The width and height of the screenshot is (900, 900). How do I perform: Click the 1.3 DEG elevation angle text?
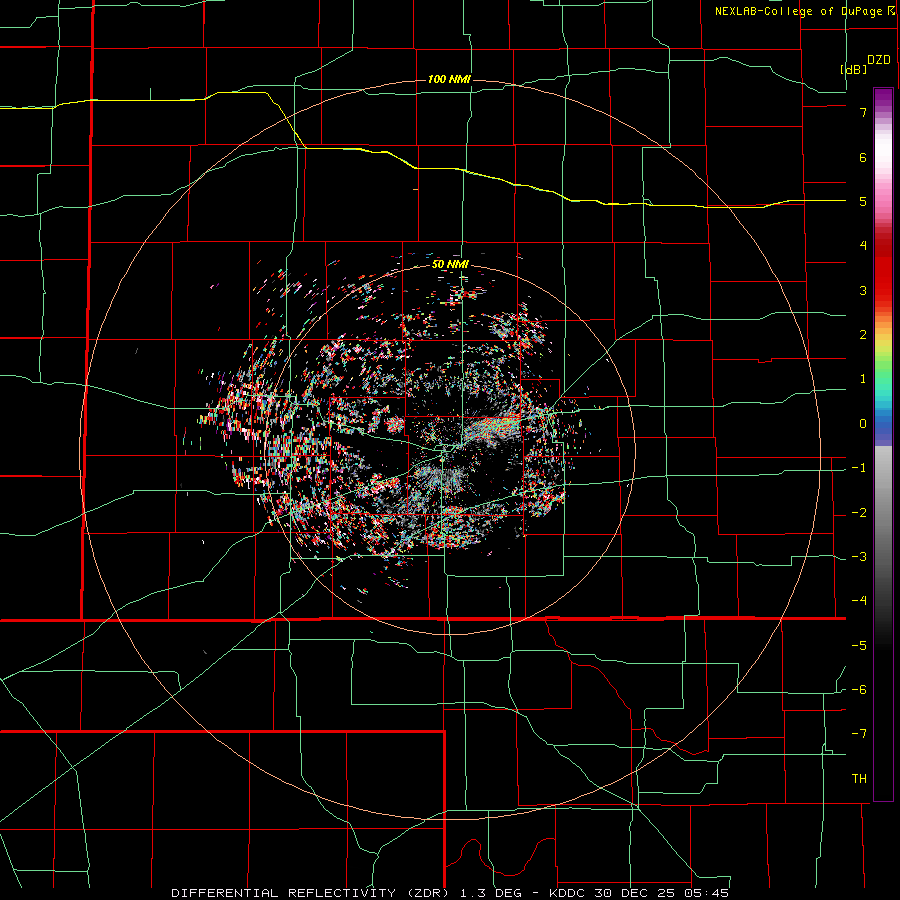[x=490, y=893]
